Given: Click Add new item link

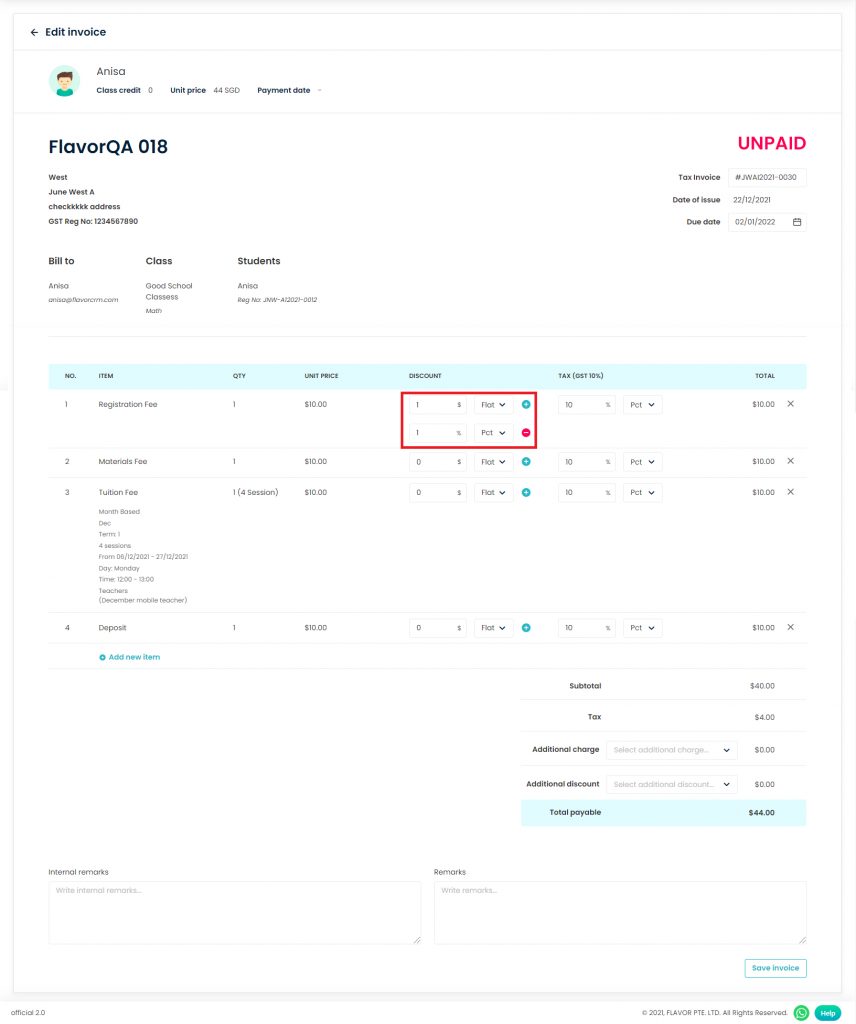Looking at the screenshot, I should tap(129, 657).
